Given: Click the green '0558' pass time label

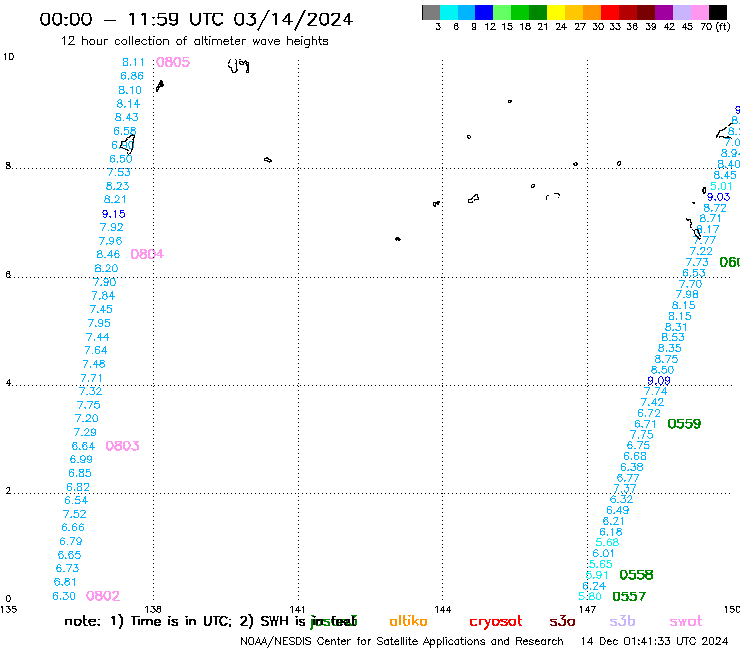Looking at the screenshot, I should point(636,574).
